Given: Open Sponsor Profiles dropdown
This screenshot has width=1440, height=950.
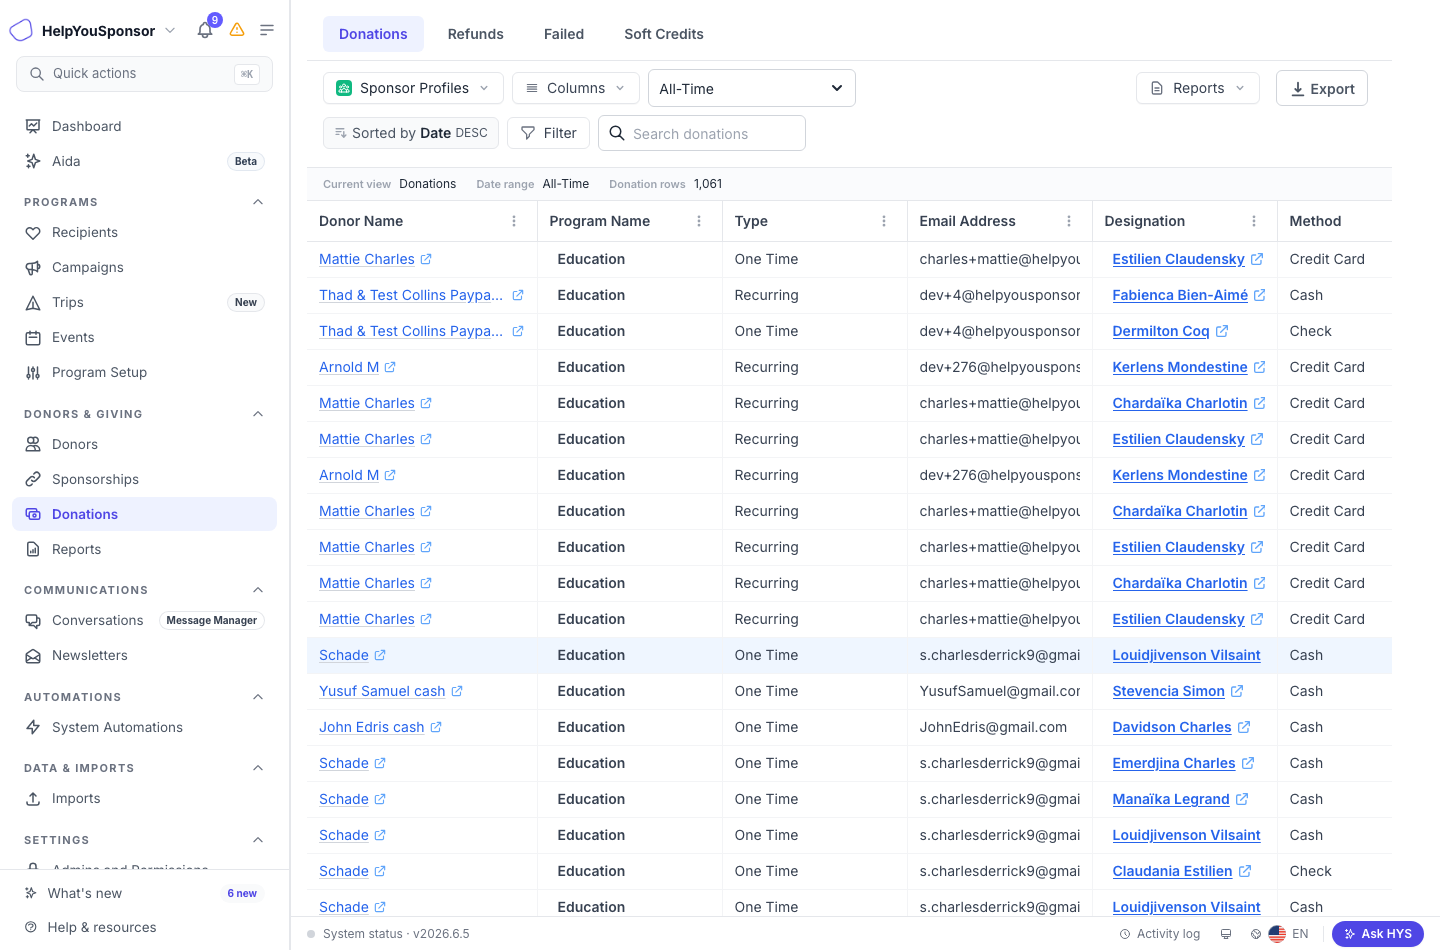Looking at the screenshot, I should pyautogui.click(x=413, y=88).
